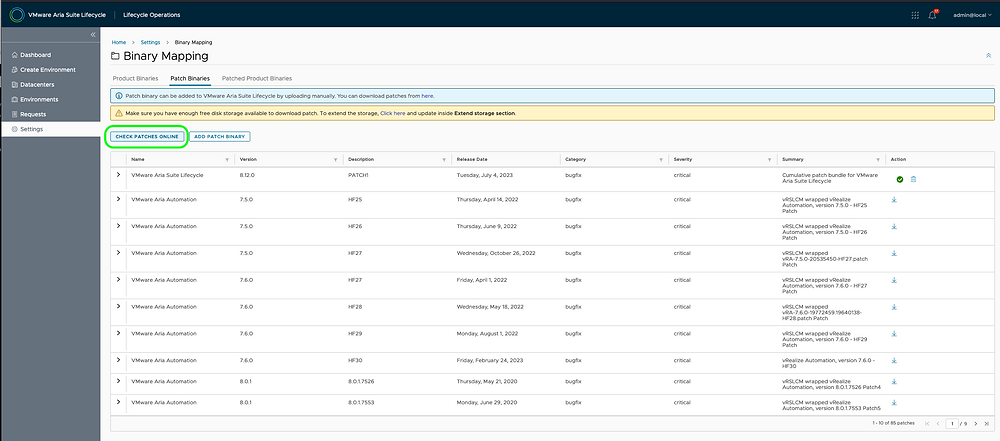
Task: Open Requests in sidebar
Action: (x=33, y=114)
